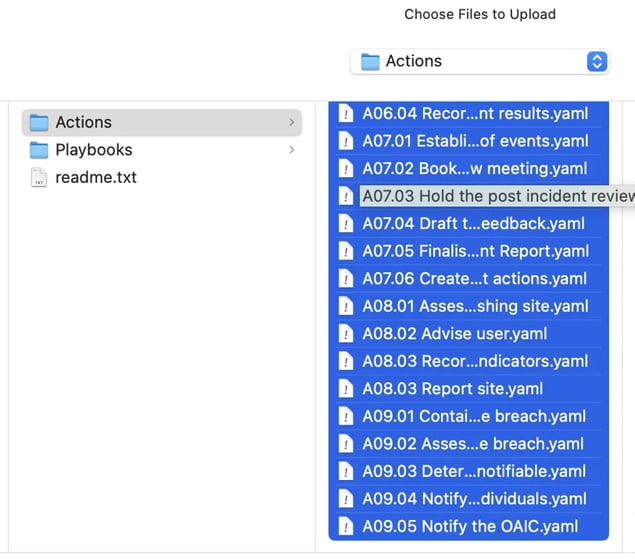Select A07.05 Finalis...nt Report.yaml
The width and height of the screenshot is (635, 559).
(469, 251)
